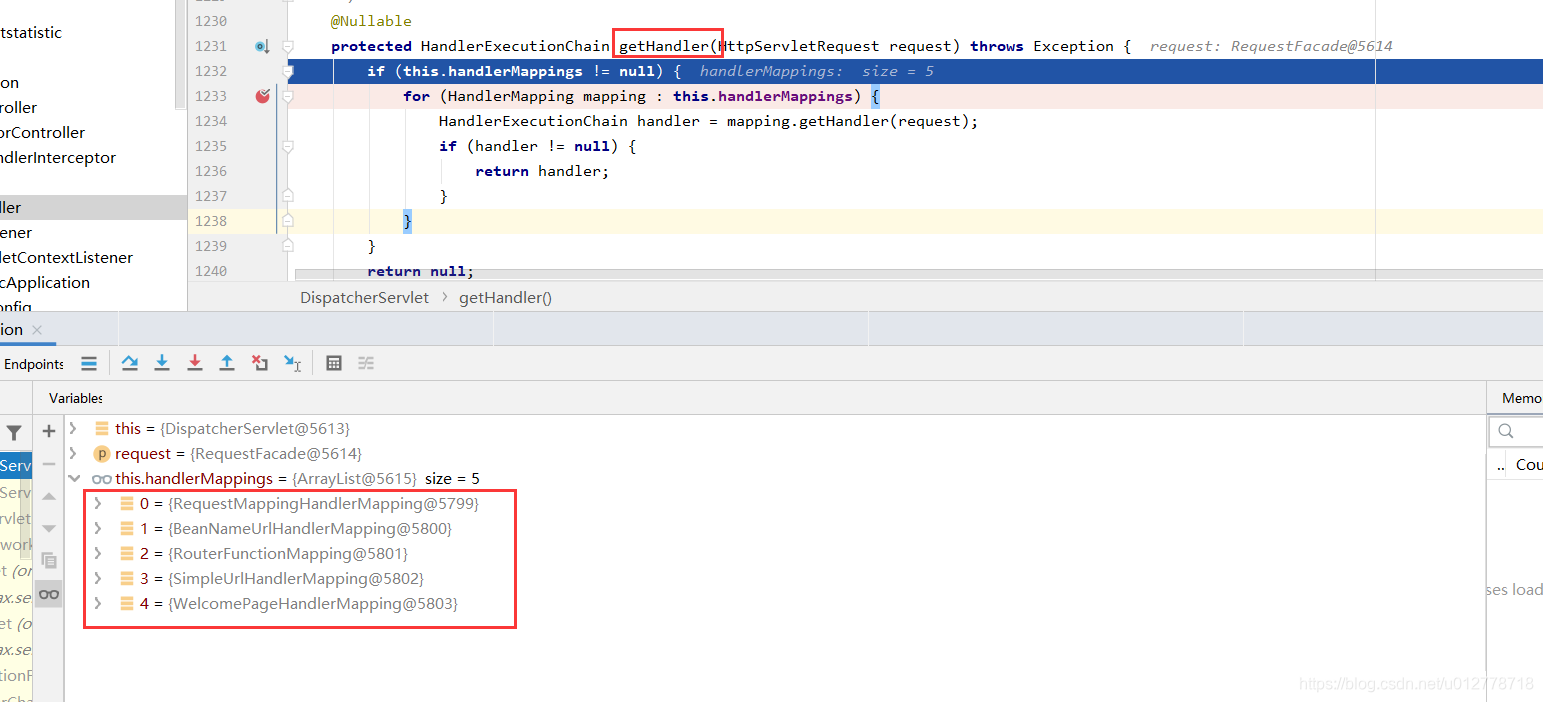Expand element 0 RequestMappingHandlerMapping
Screen dimensions: 1543x702
coord(98,504)
